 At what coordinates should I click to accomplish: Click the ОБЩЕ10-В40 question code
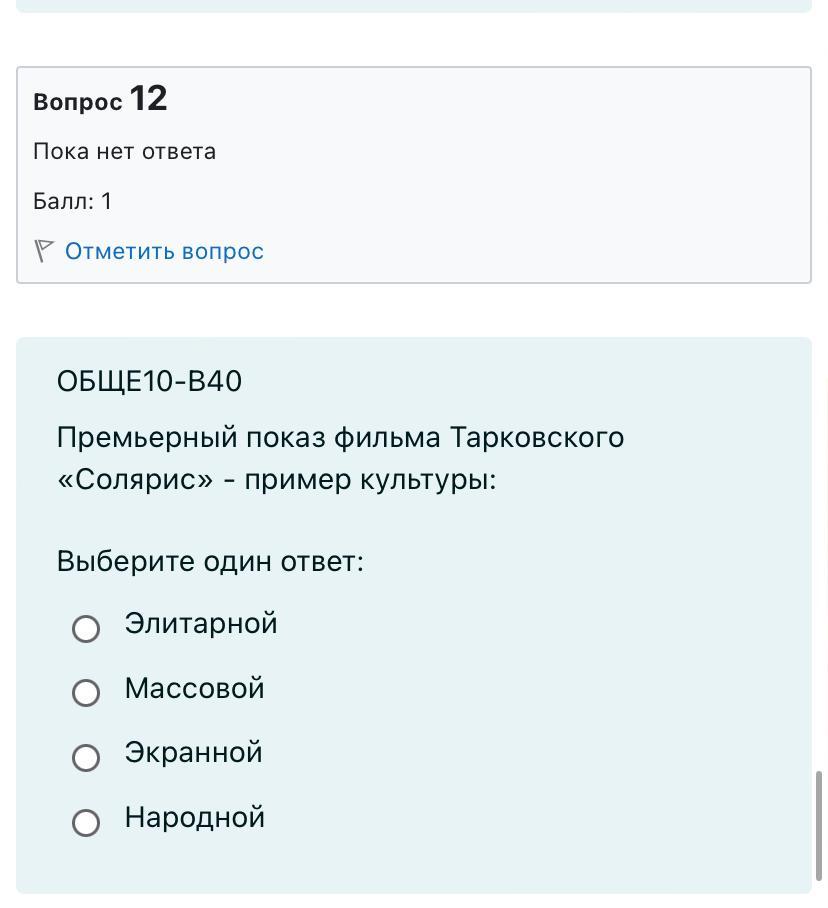[149, 381]
